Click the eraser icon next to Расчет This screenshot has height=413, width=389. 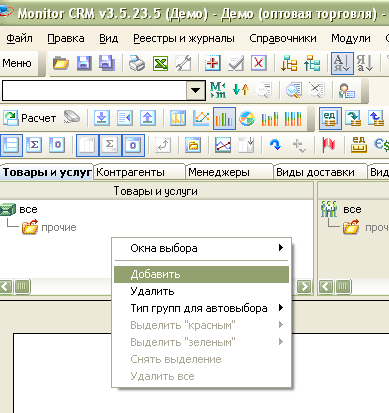[x=72, y=117]
